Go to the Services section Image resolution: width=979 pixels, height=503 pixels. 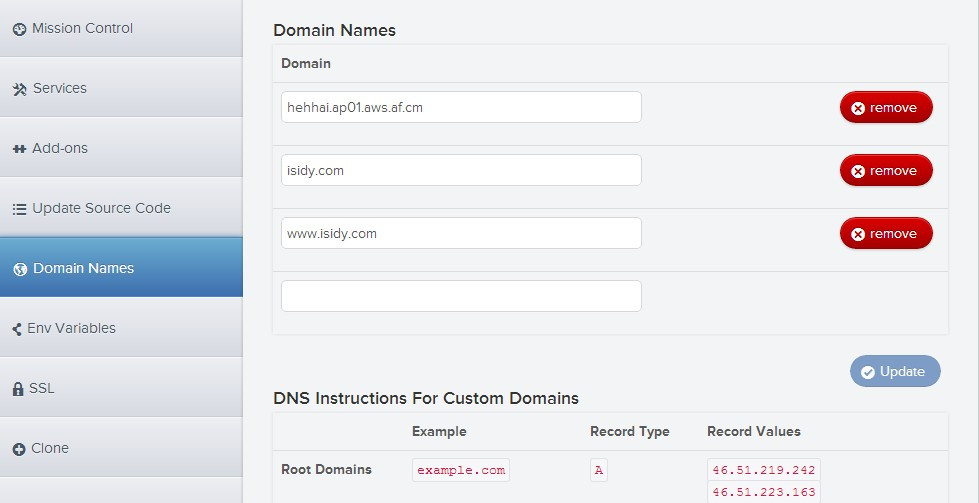(x=59, y=88)
